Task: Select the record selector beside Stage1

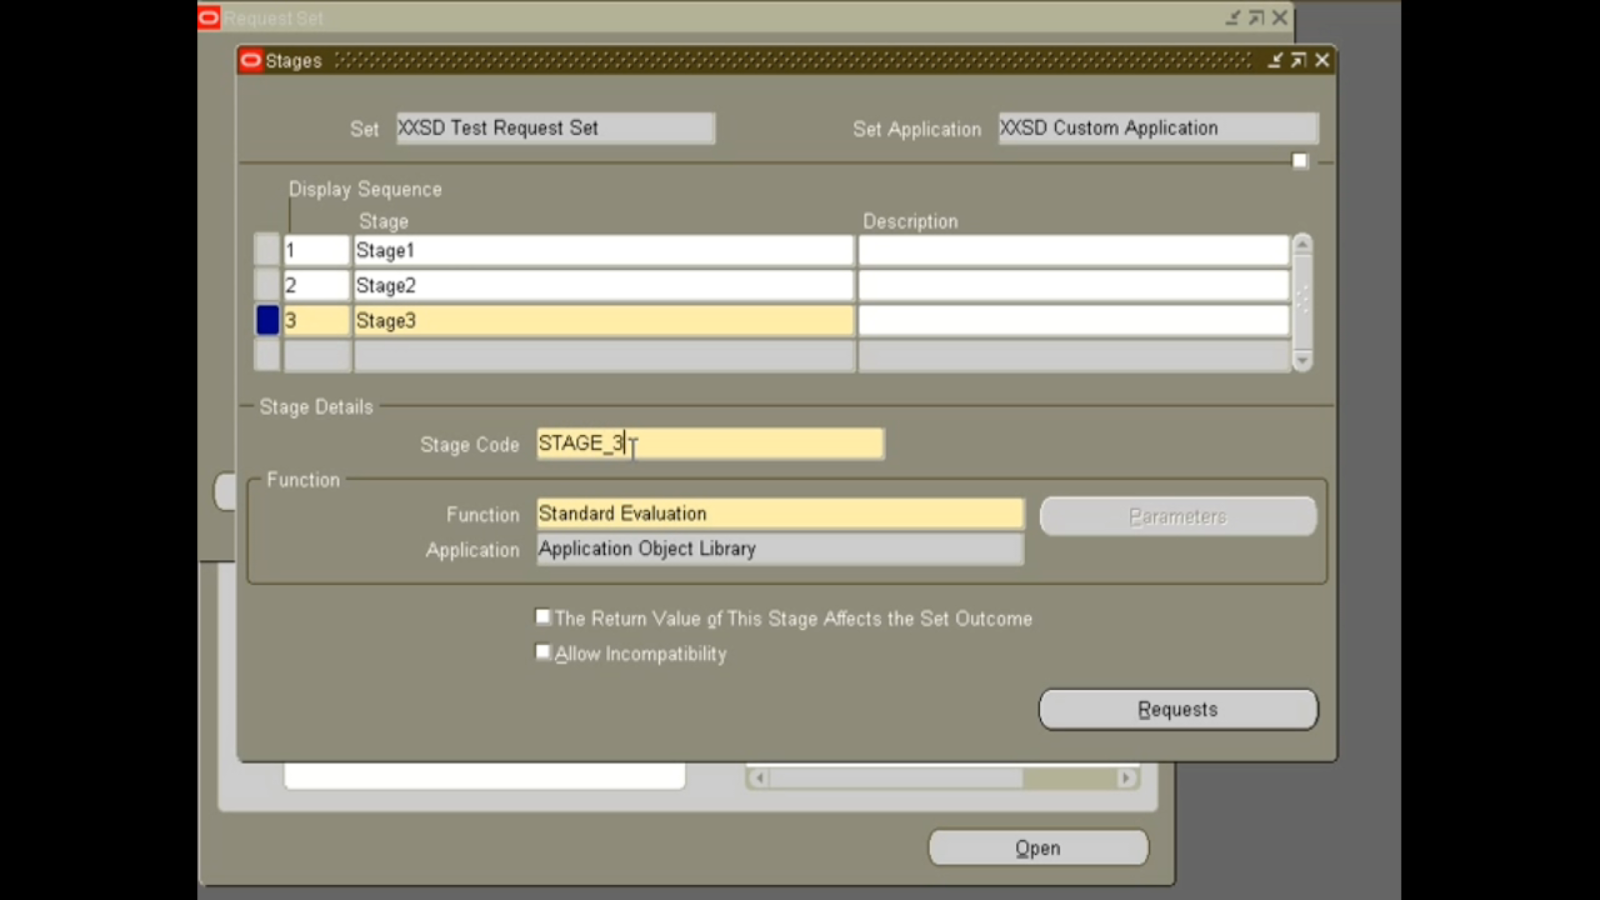Action: [x=266, y=249]
